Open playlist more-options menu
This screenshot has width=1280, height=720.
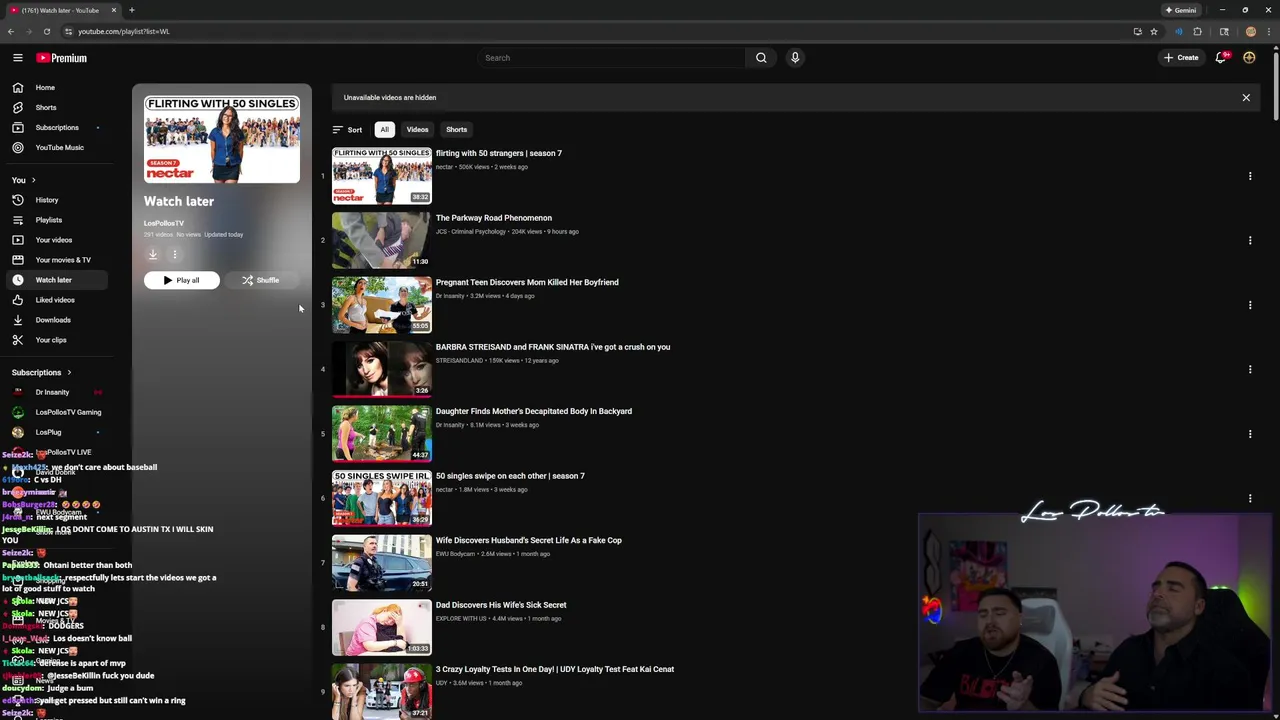[174, 254]
